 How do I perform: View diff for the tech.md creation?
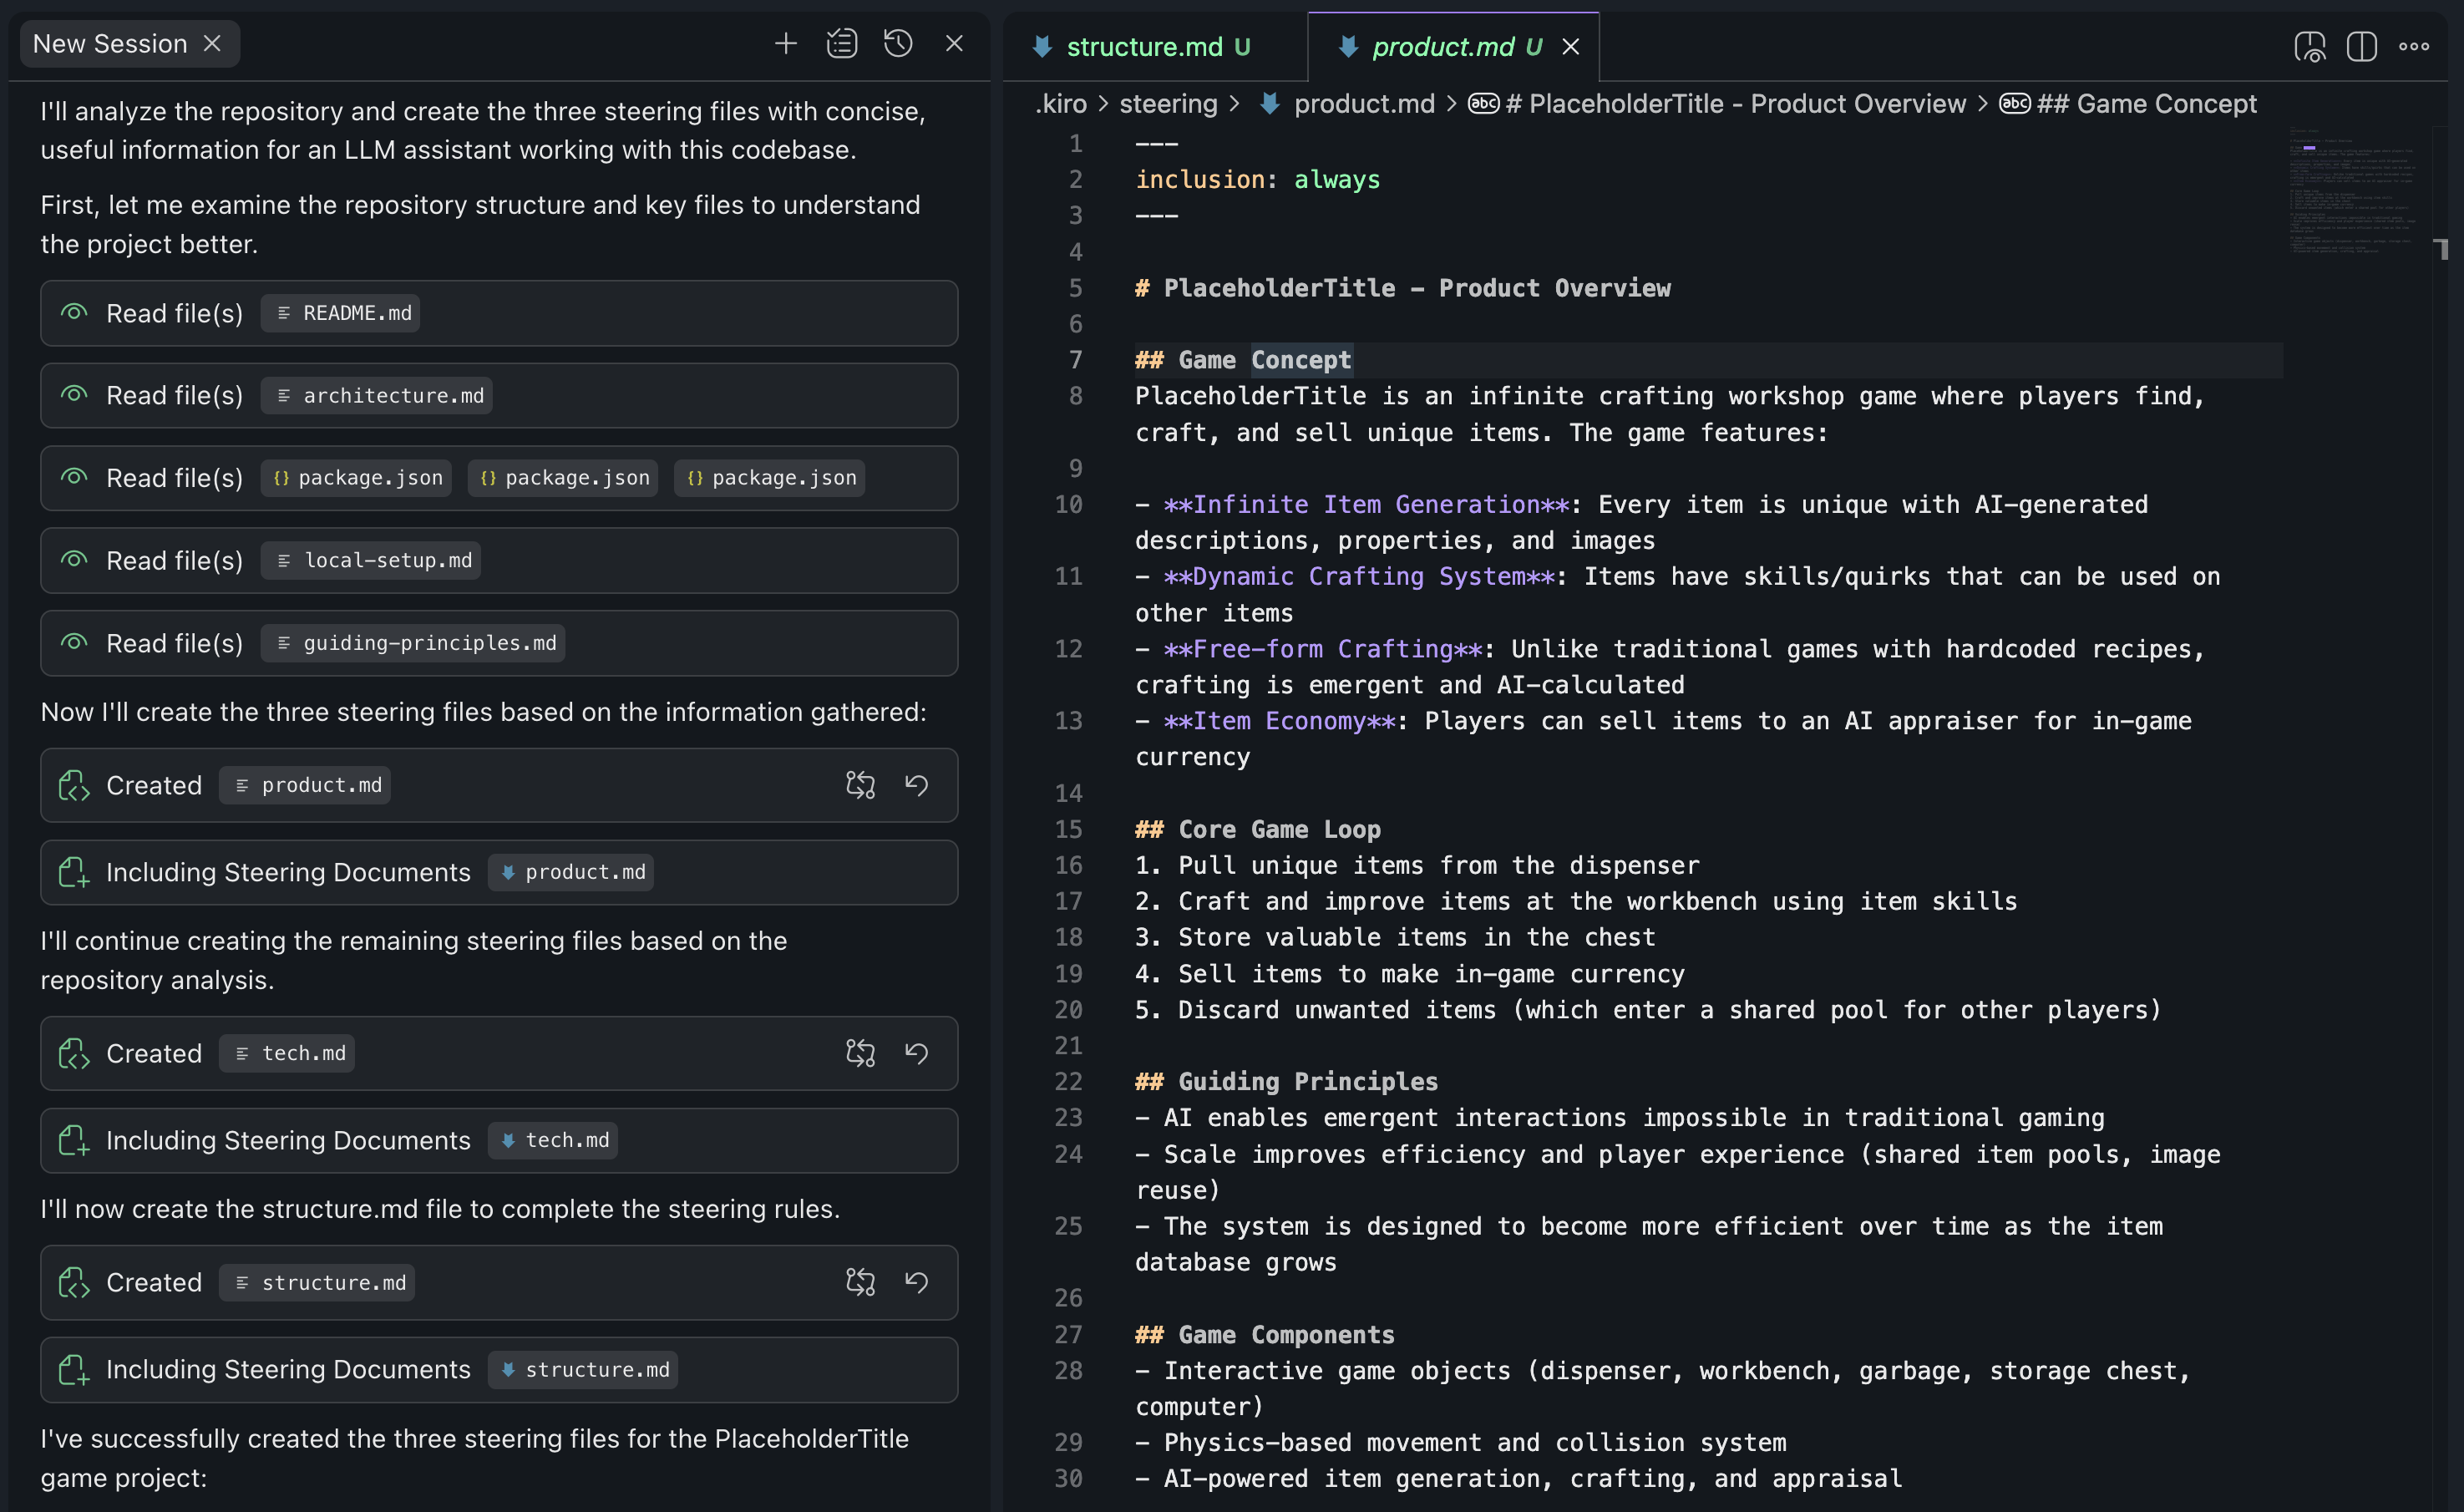pos(860,1053)
